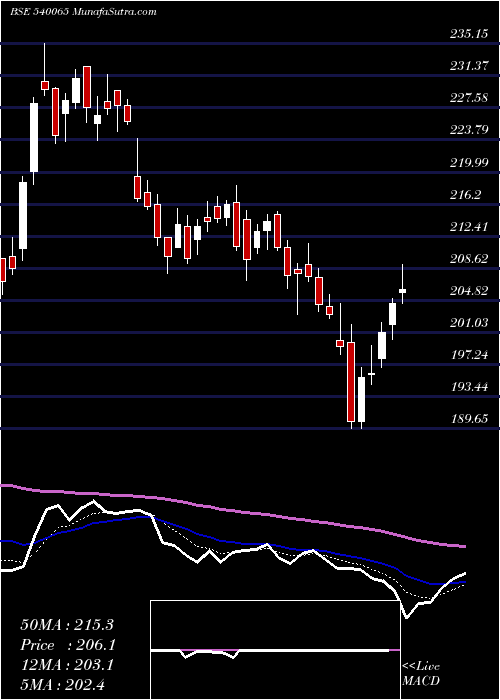Click the BSE 540065 MunafaSutra.com title
500x700 pixels.
(x=83, y=12)
